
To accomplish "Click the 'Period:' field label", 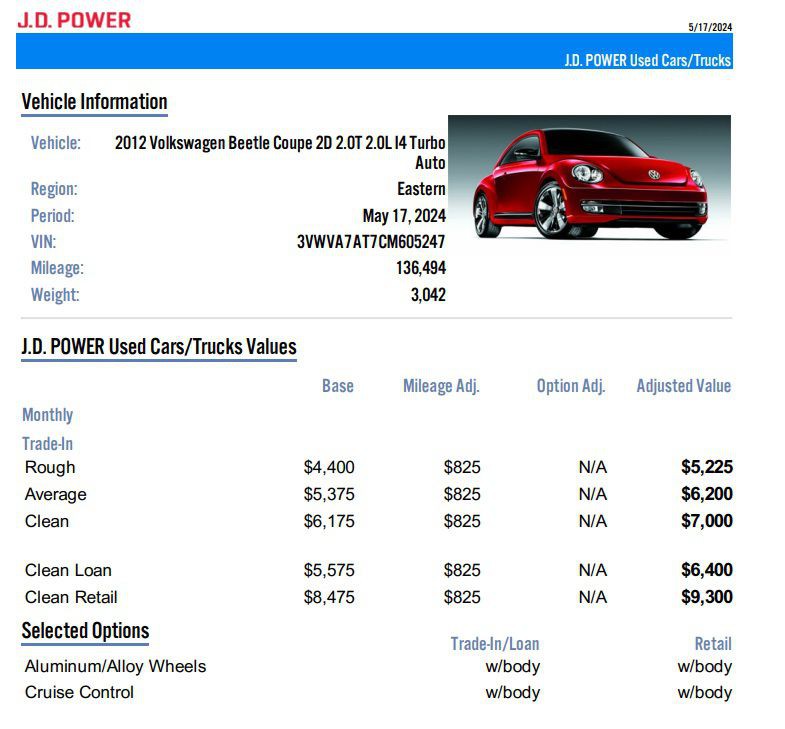I will click(x=53, y=216).
